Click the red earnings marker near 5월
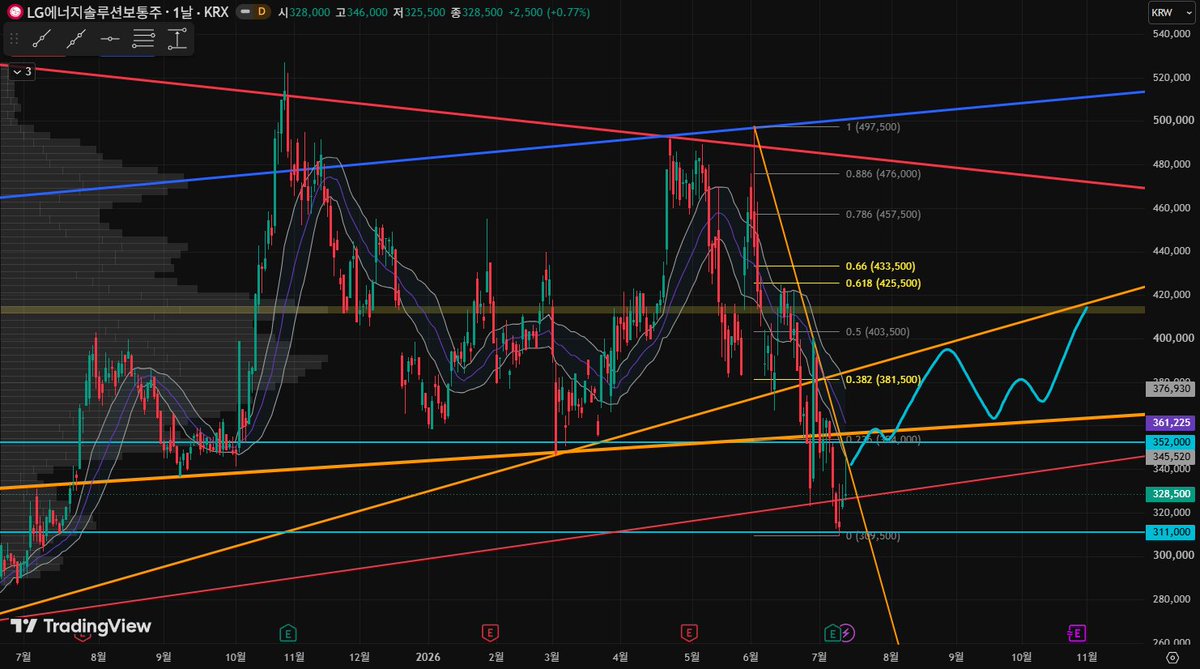1200x669 pixels. click(x=688, y=632)
